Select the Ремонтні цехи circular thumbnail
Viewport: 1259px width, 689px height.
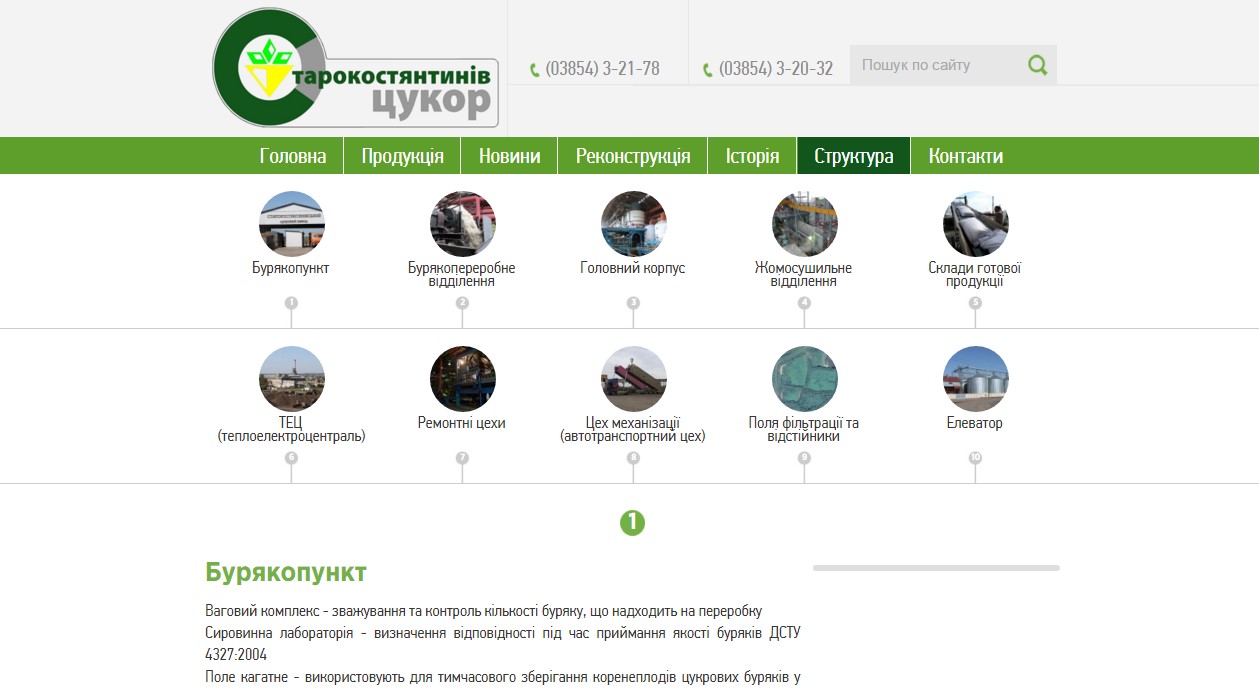[x=463, y=379]
